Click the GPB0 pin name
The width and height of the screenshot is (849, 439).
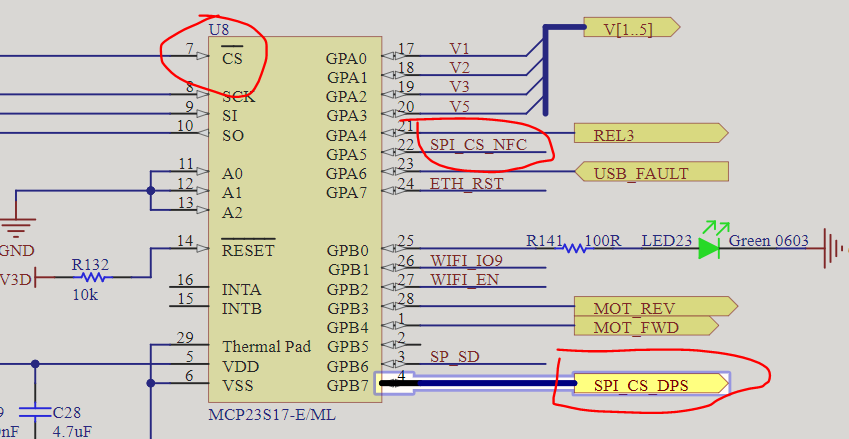click(x=348, y=251)
